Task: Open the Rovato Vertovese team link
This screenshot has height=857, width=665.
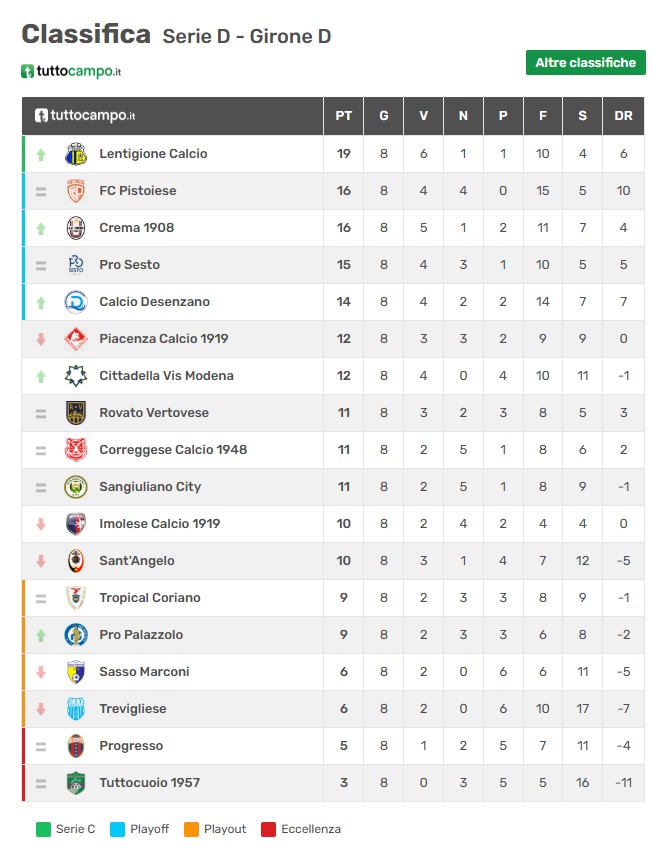Action: click(x=154, y=413)
